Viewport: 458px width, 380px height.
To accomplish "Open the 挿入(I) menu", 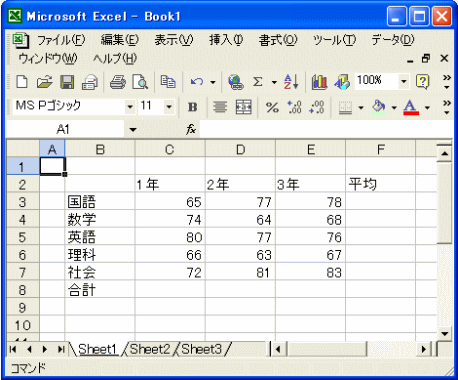I will pyautogui.click(x=226, y=40).
